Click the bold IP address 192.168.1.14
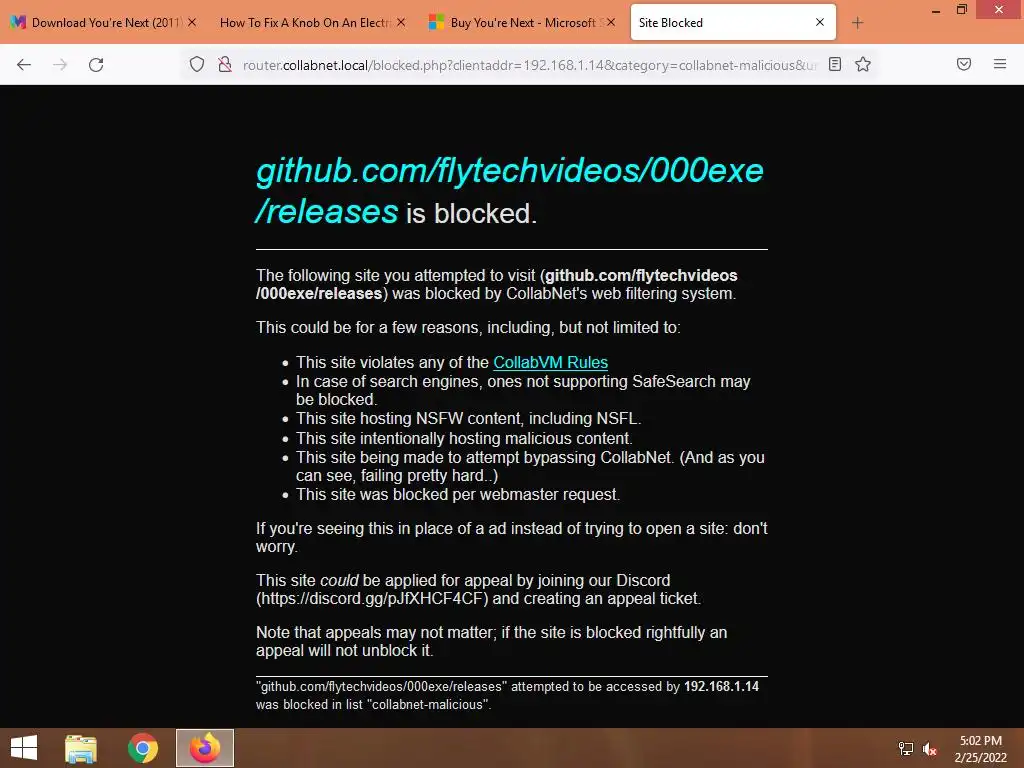 tap(721, 686)
